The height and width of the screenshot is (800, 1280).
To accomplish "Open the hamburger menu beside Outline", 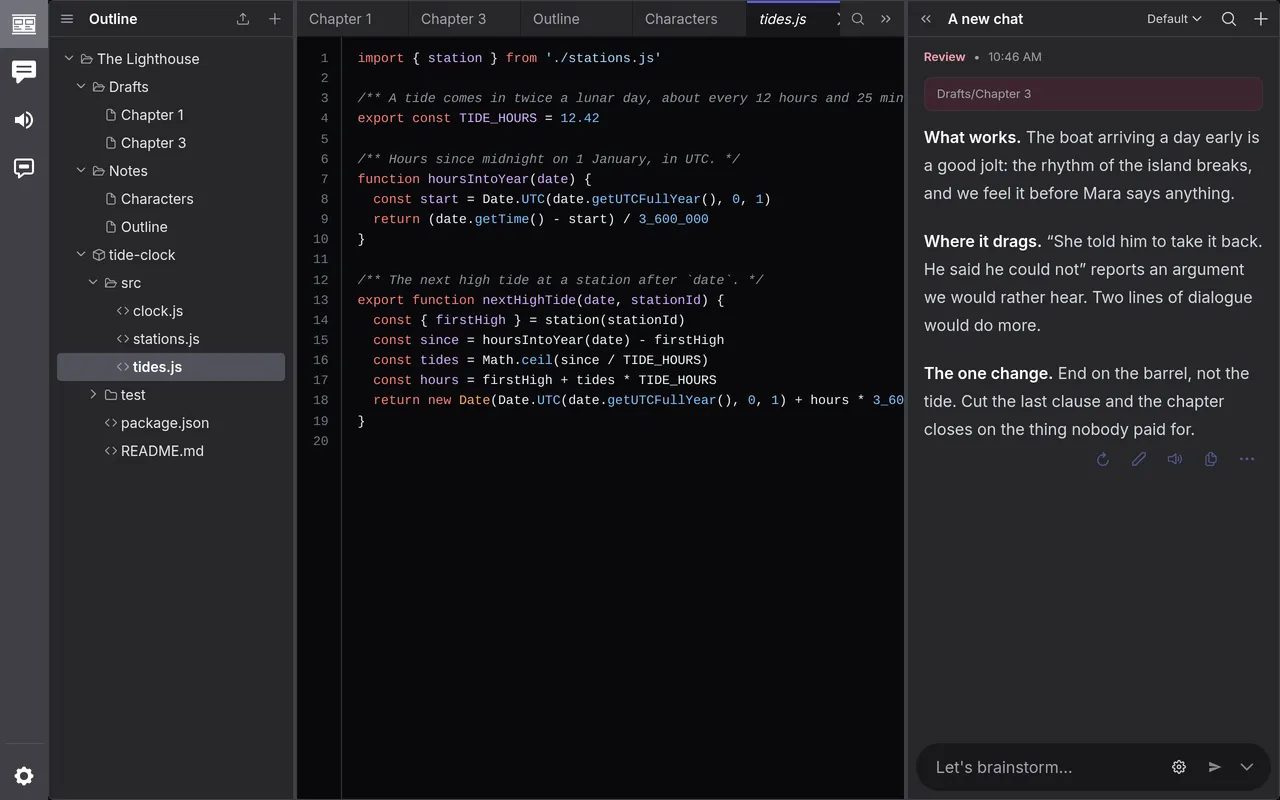I will (67, 19).
